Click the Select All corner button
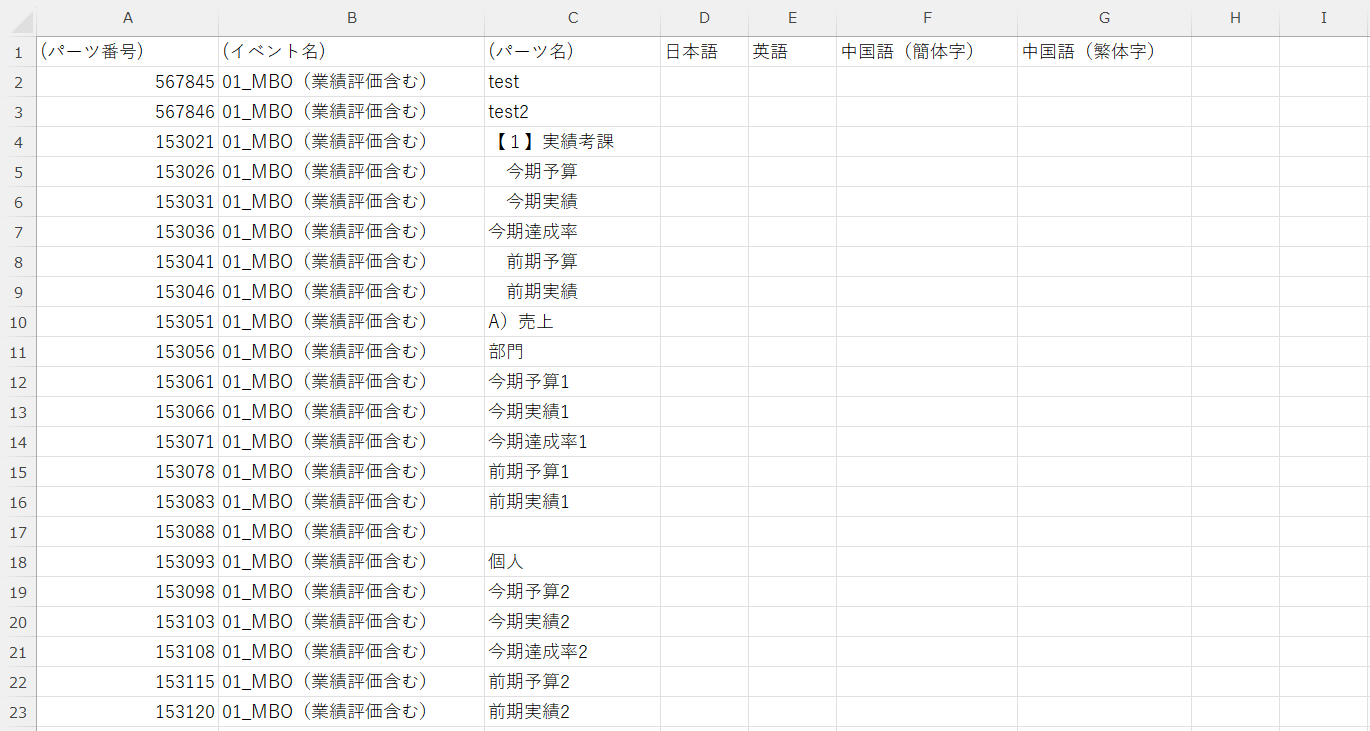1370x731 pixels. pos(17,17)
